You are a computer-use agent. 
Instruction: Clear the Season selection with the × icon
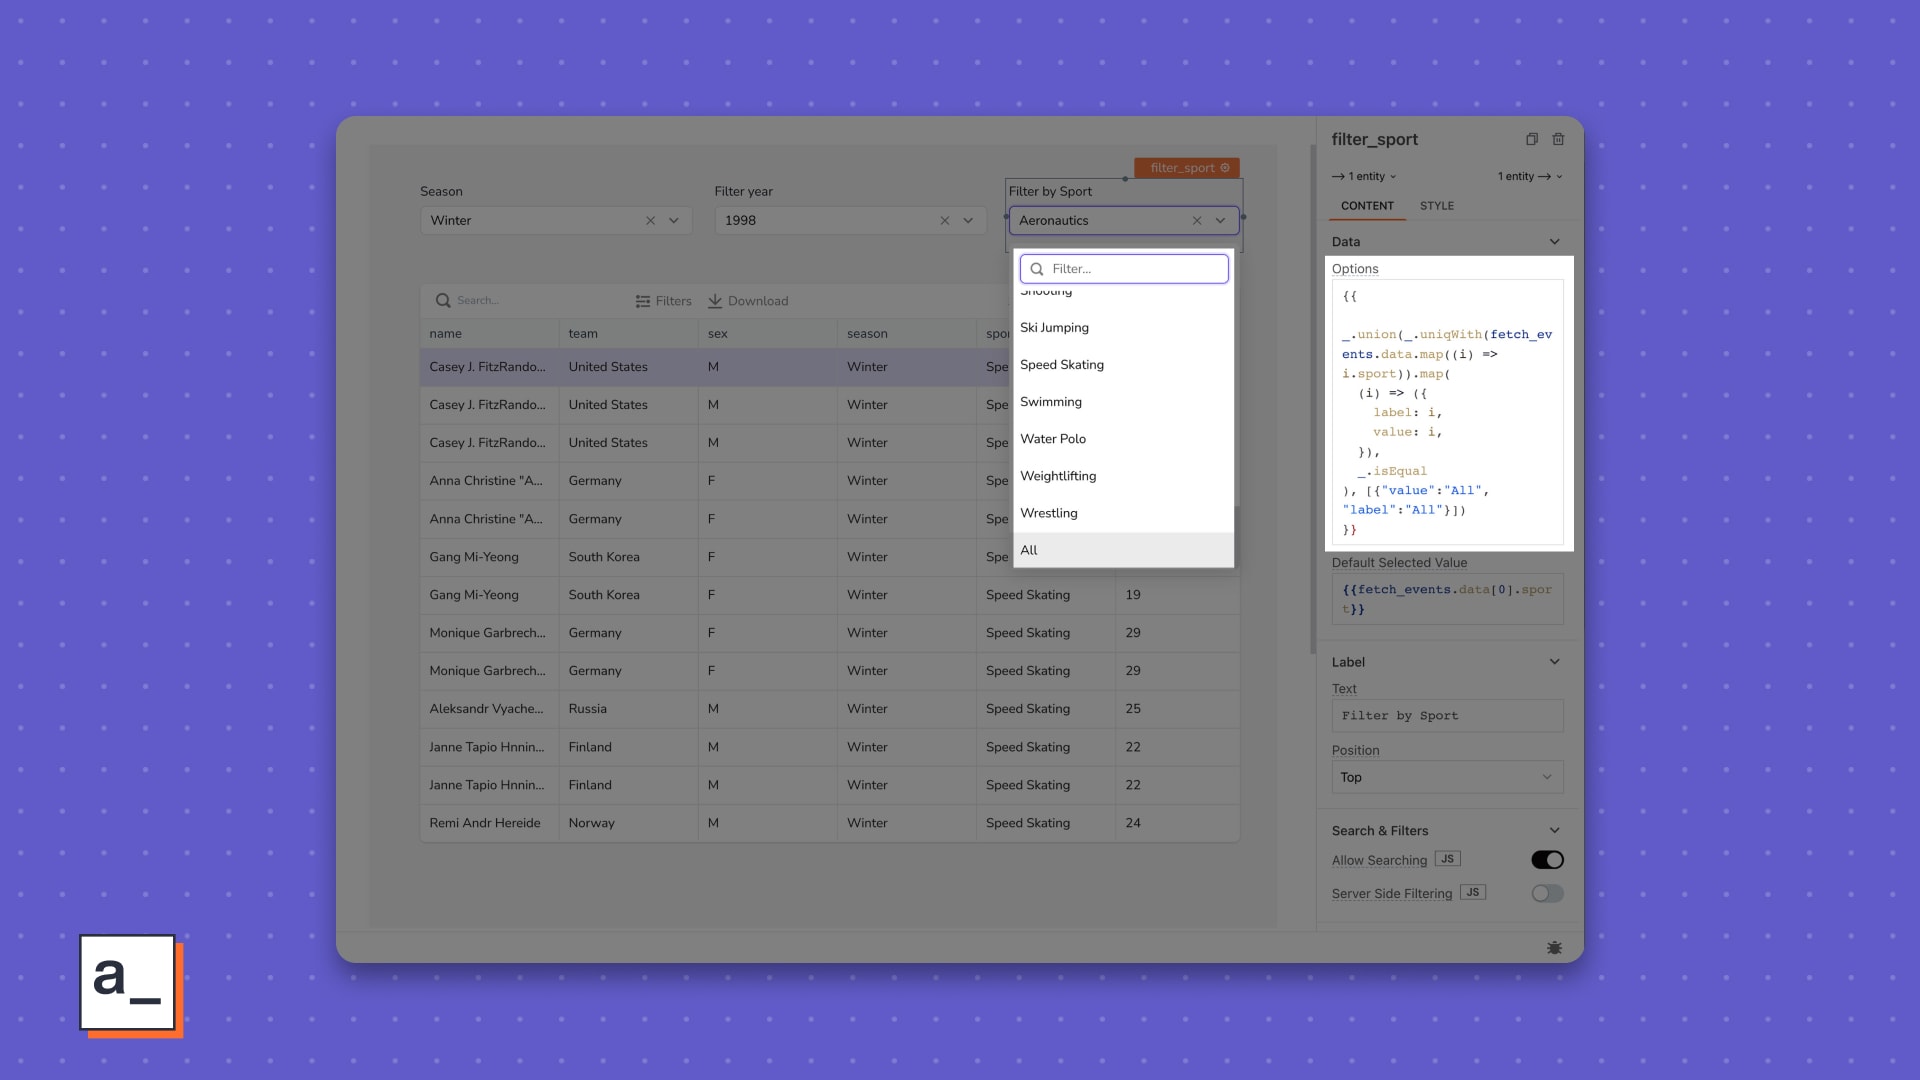click(x=650, y=220)
